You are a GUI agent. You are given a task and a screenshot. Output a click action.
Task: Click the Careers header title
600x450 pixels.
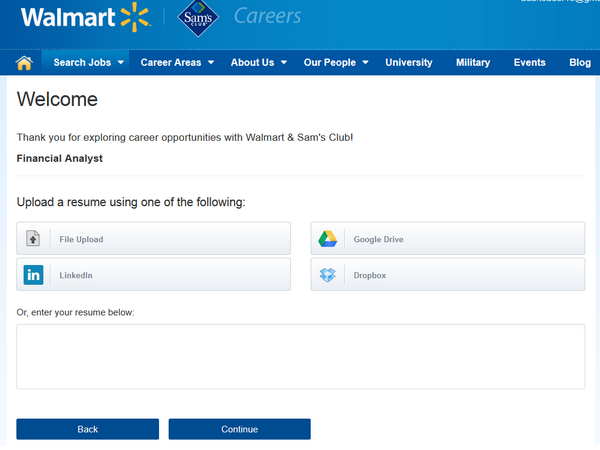267,16
